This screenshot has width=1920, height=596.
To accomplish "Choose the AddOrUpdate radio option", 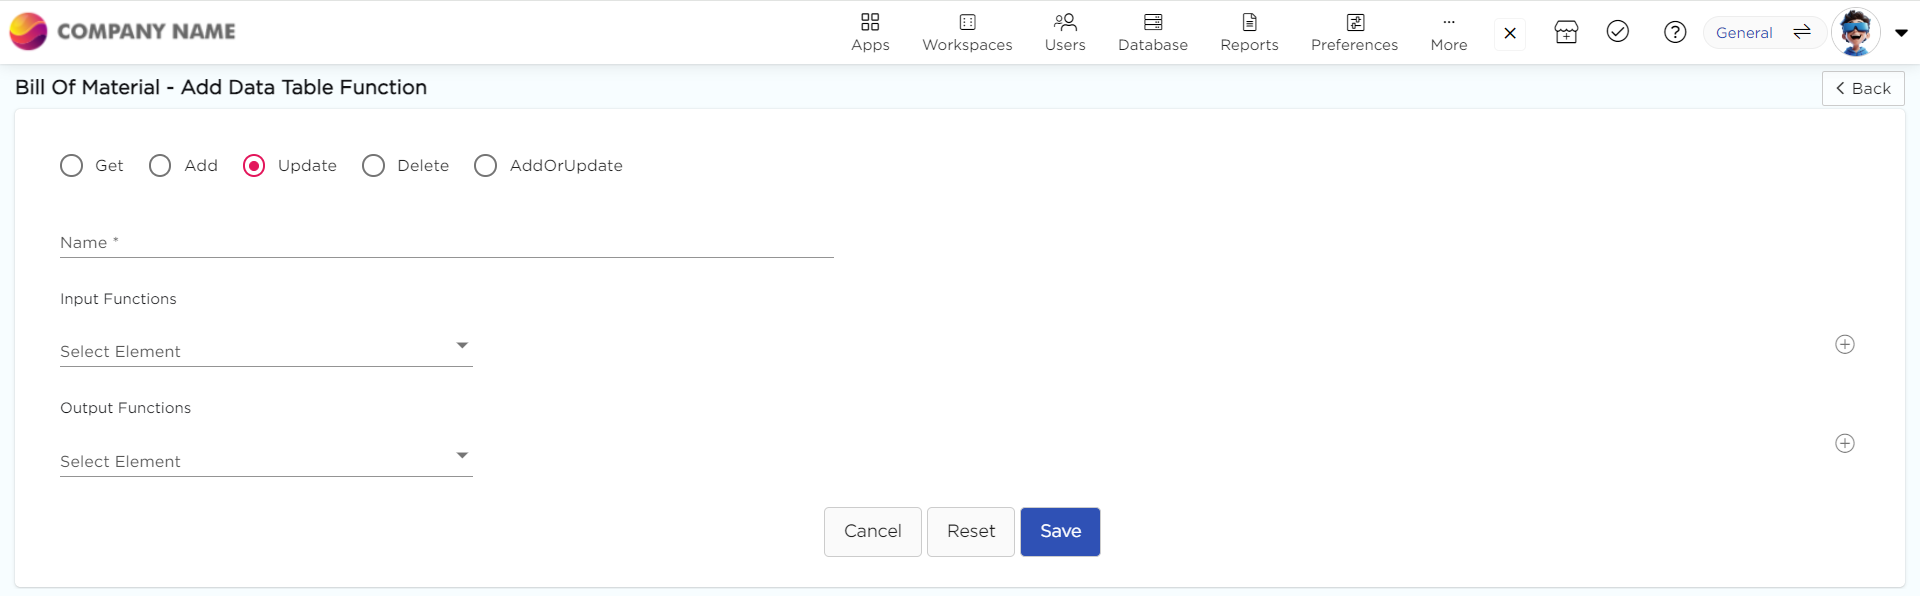I will click(x=486, y=166).
